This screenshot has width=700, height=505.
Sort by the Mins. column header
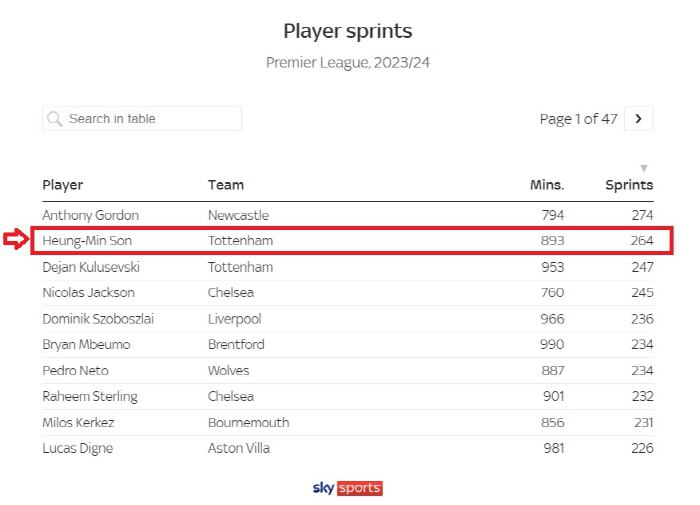tap(547, 185)
